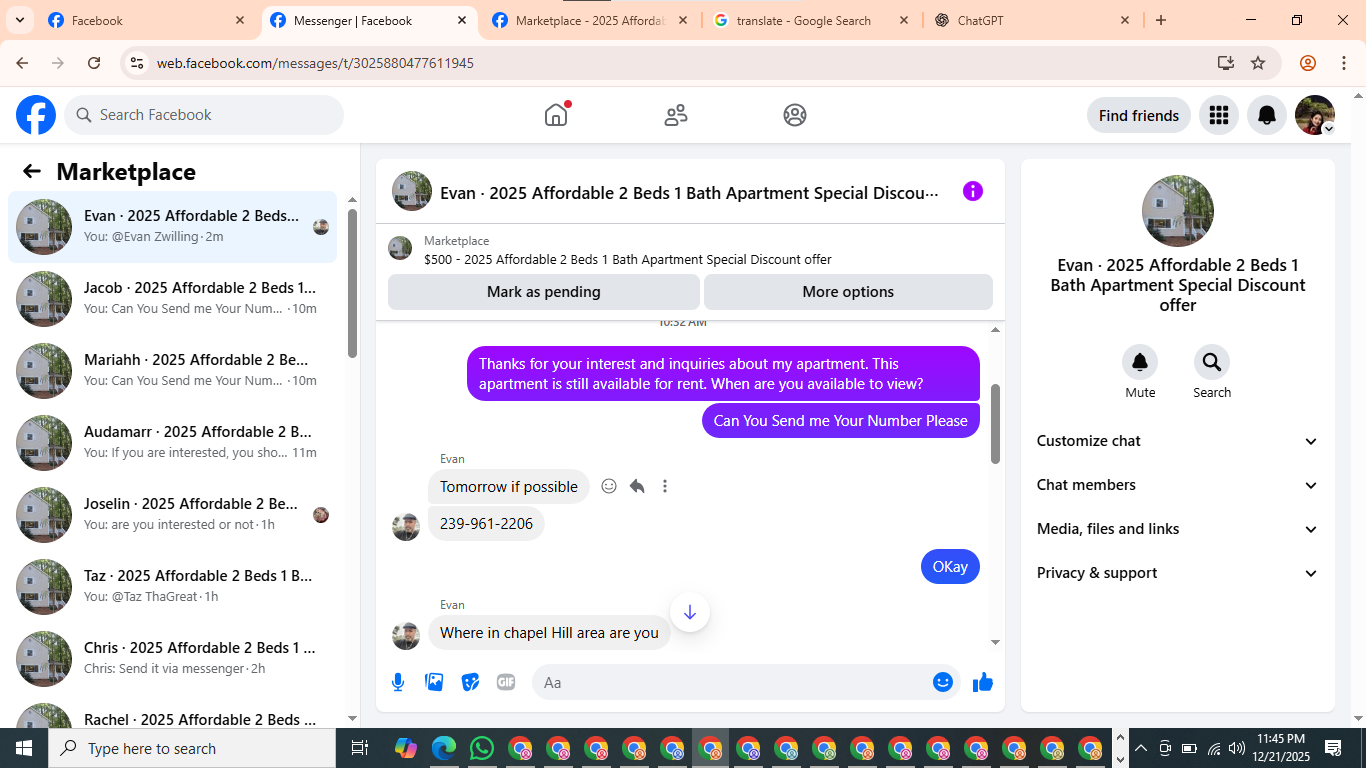Screen dimensions: 1366x768
Task: Search in conversation using magnifier icon
Action: [1212, 362]
